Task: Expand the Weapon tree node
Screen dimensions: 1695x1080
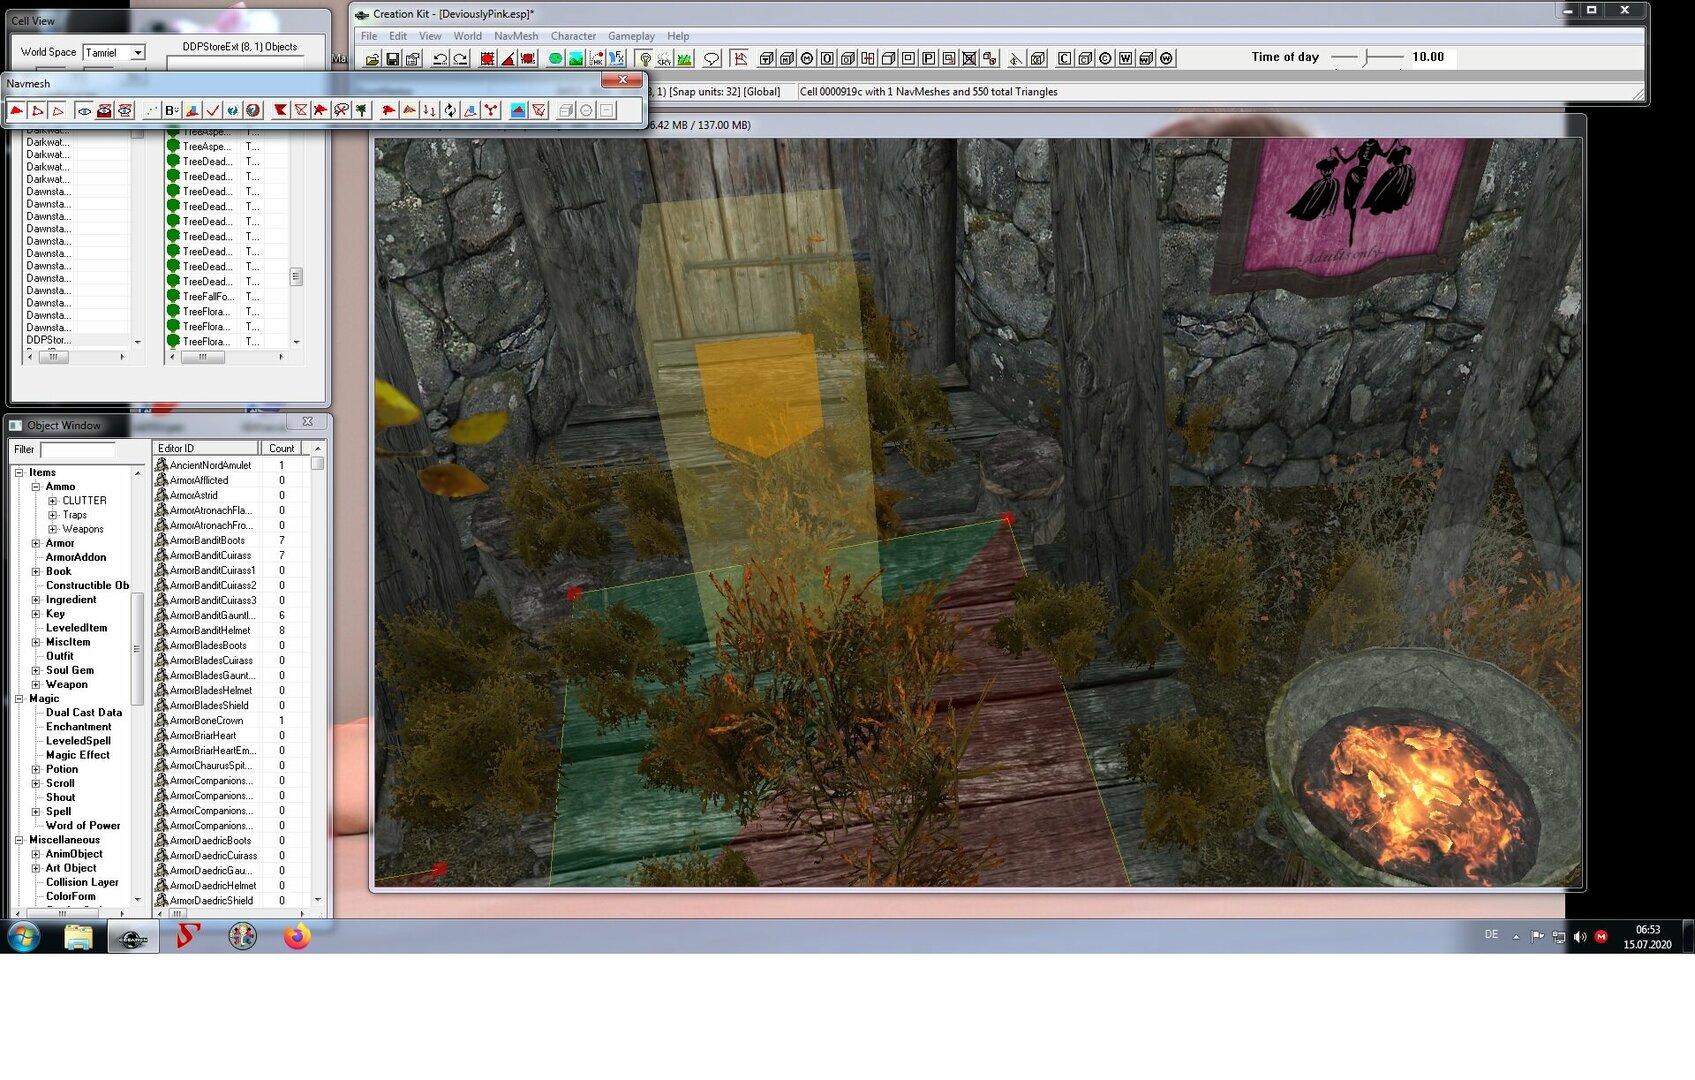Action: click(x=36, y=684)
